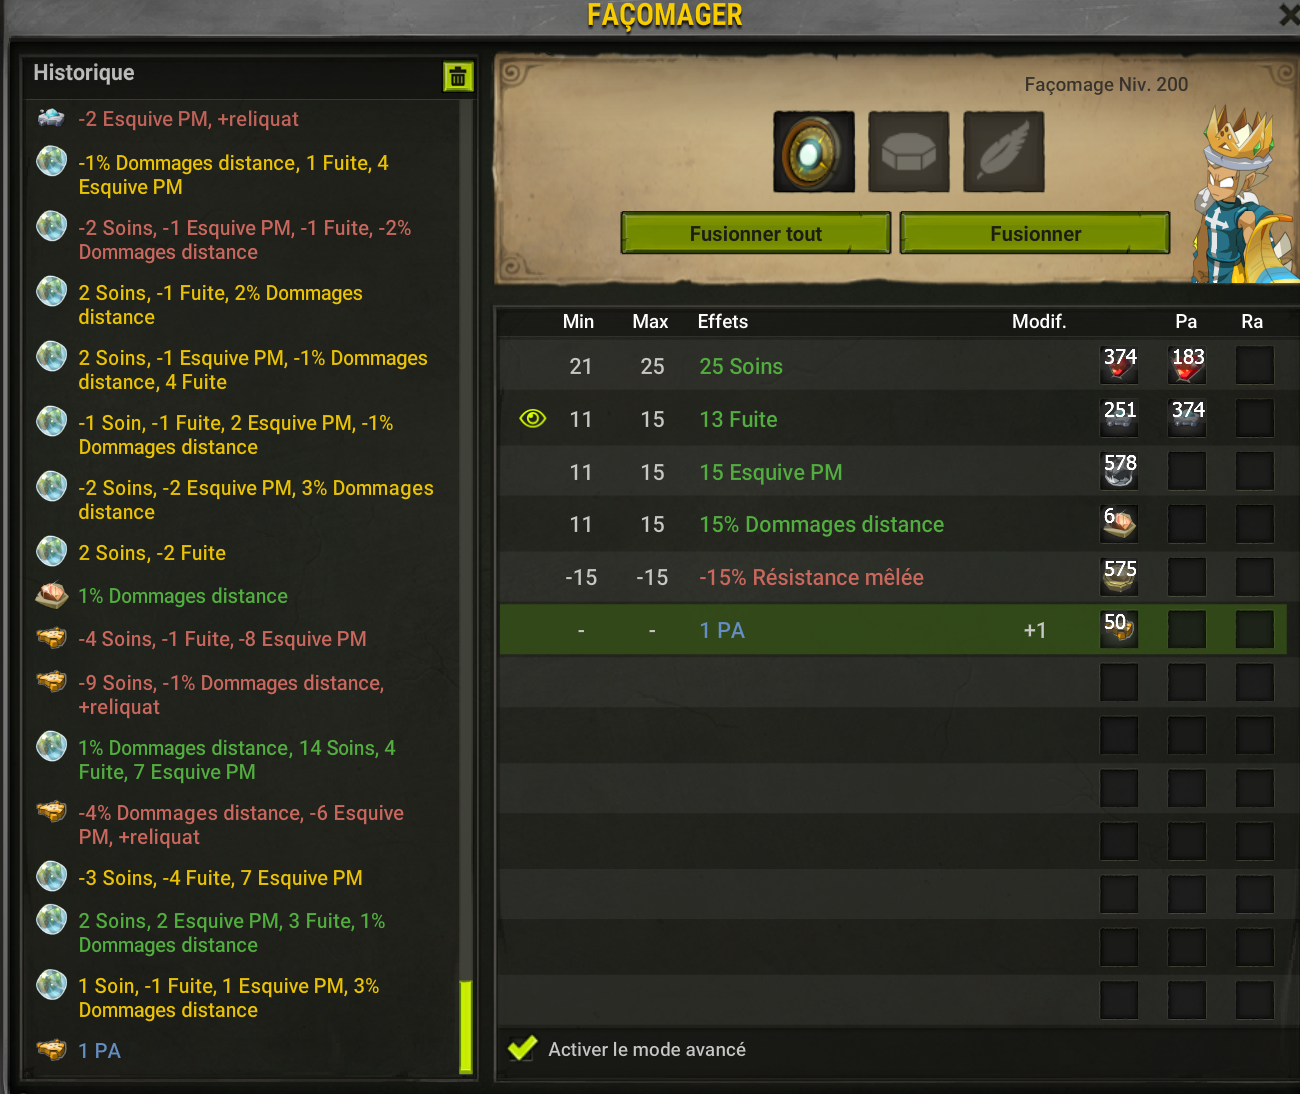Uncheck Activer le mode avancé
This screenshot has height=1094, width=1300.
coord(522,1048)
